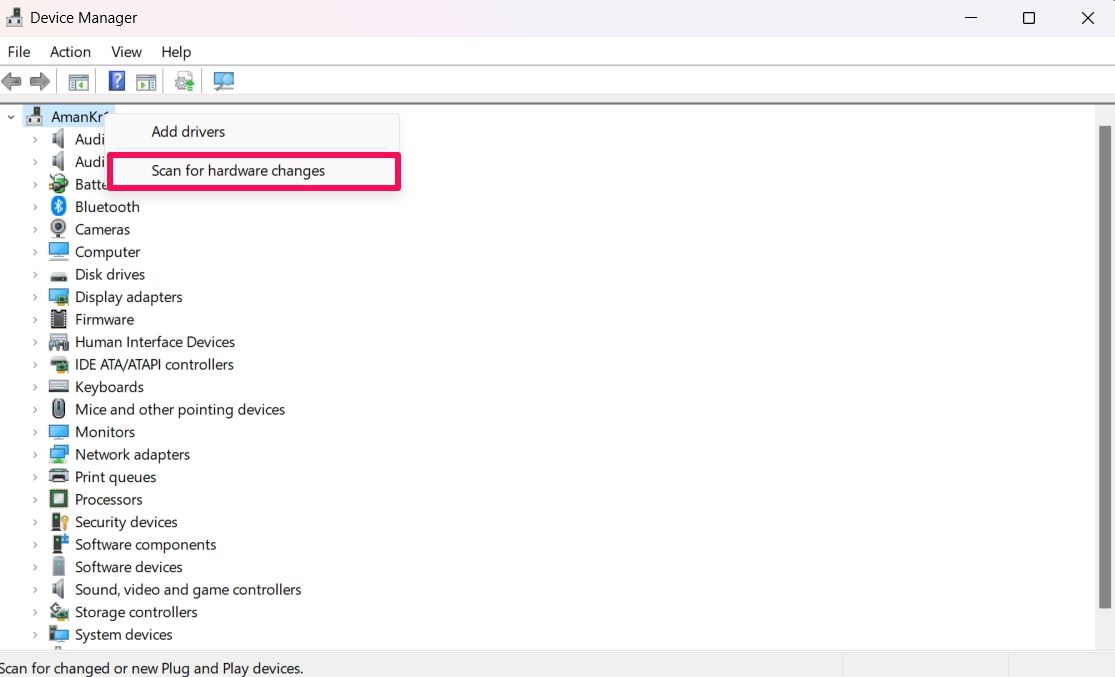Expand the Keyboards category

click(35, 387)
